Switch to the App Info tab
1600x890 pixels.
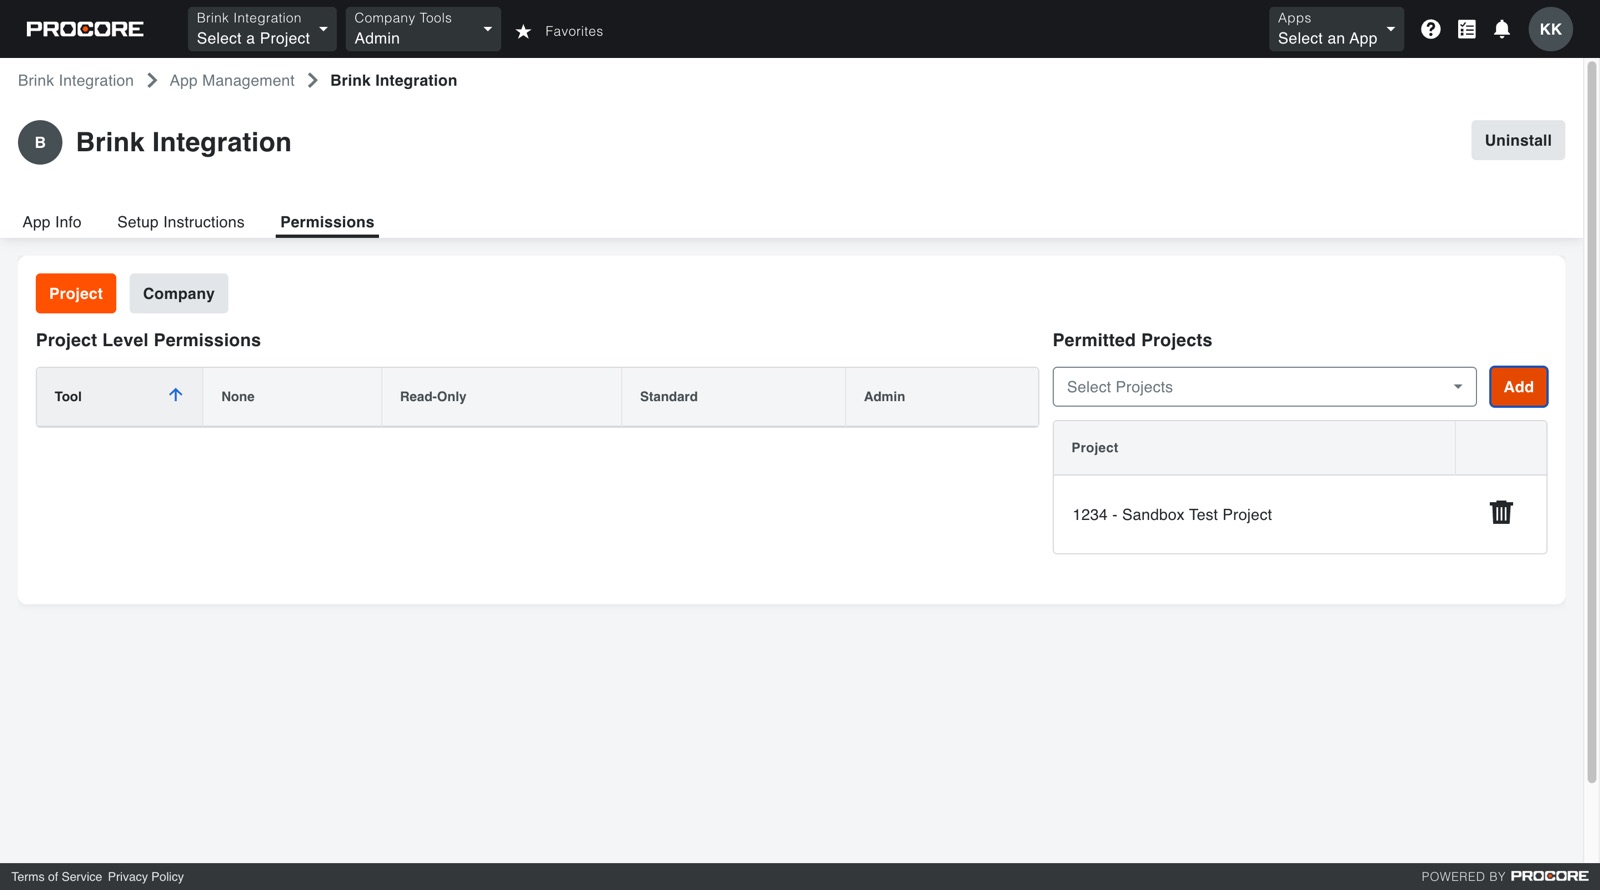(x=52, y=222)
